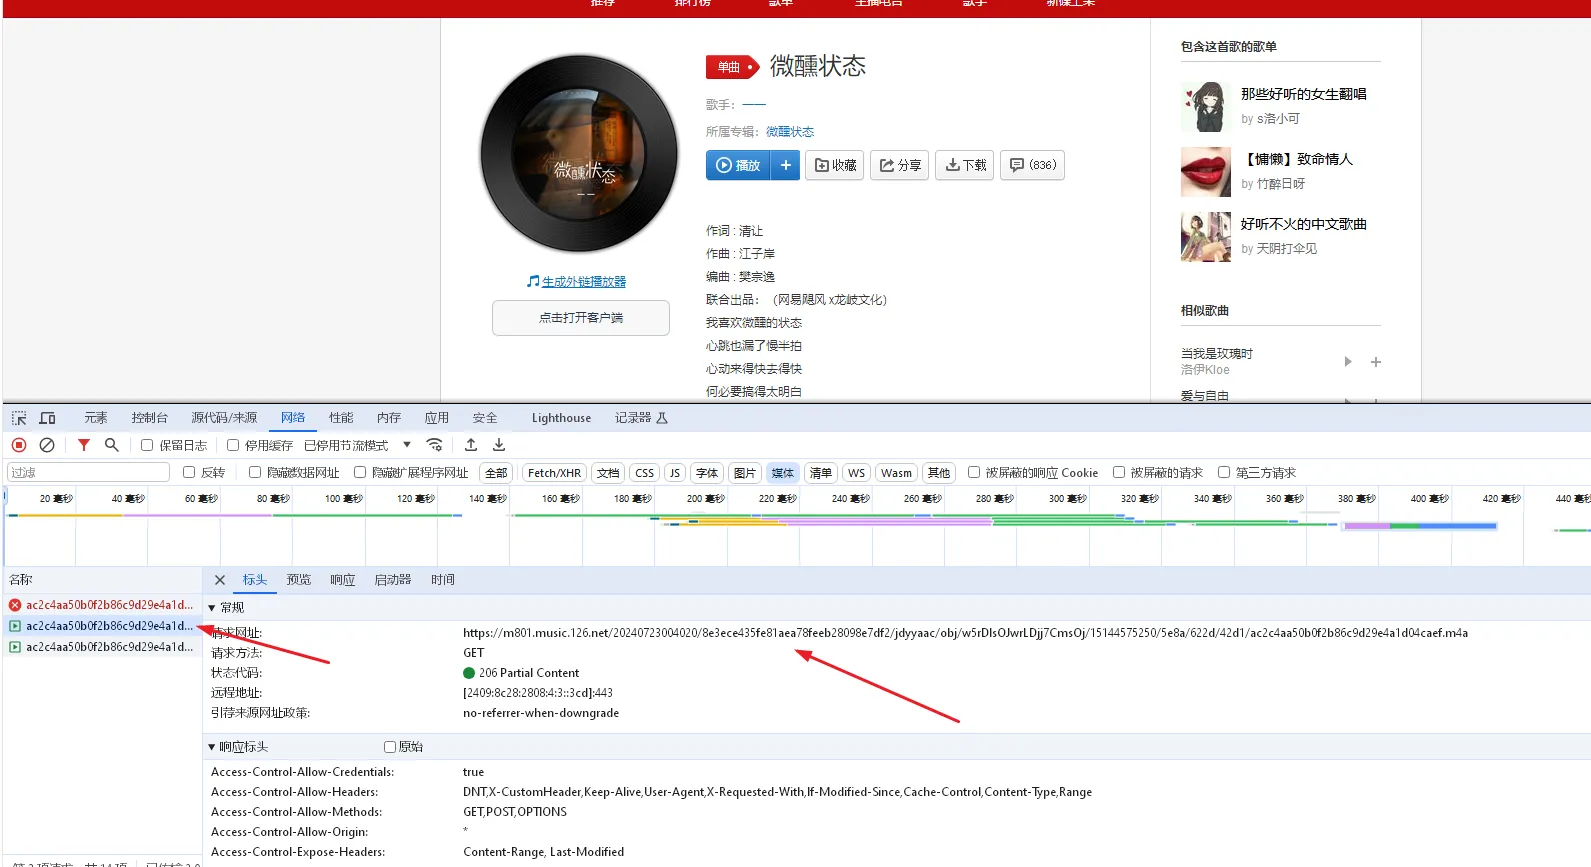Check the 反转 invert checkbox

(x=189, y=472)
